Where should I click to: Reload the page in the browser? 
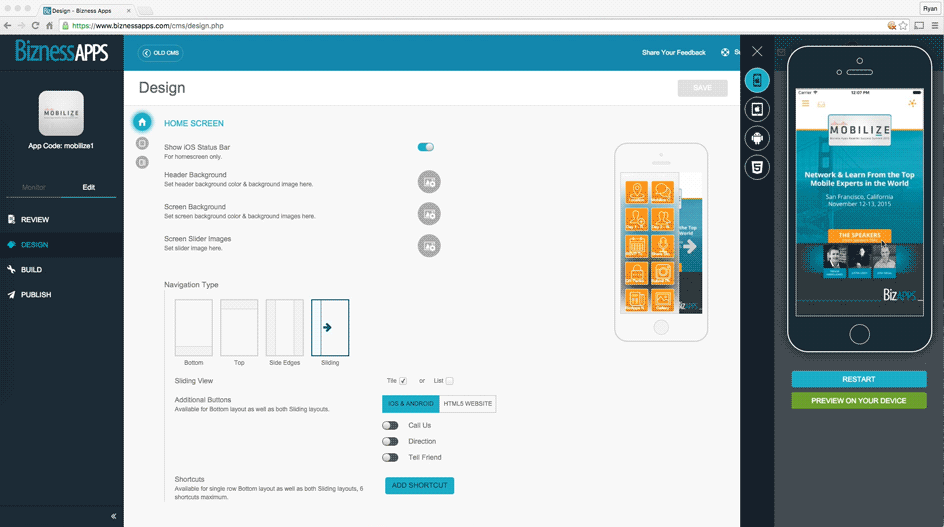35,25
